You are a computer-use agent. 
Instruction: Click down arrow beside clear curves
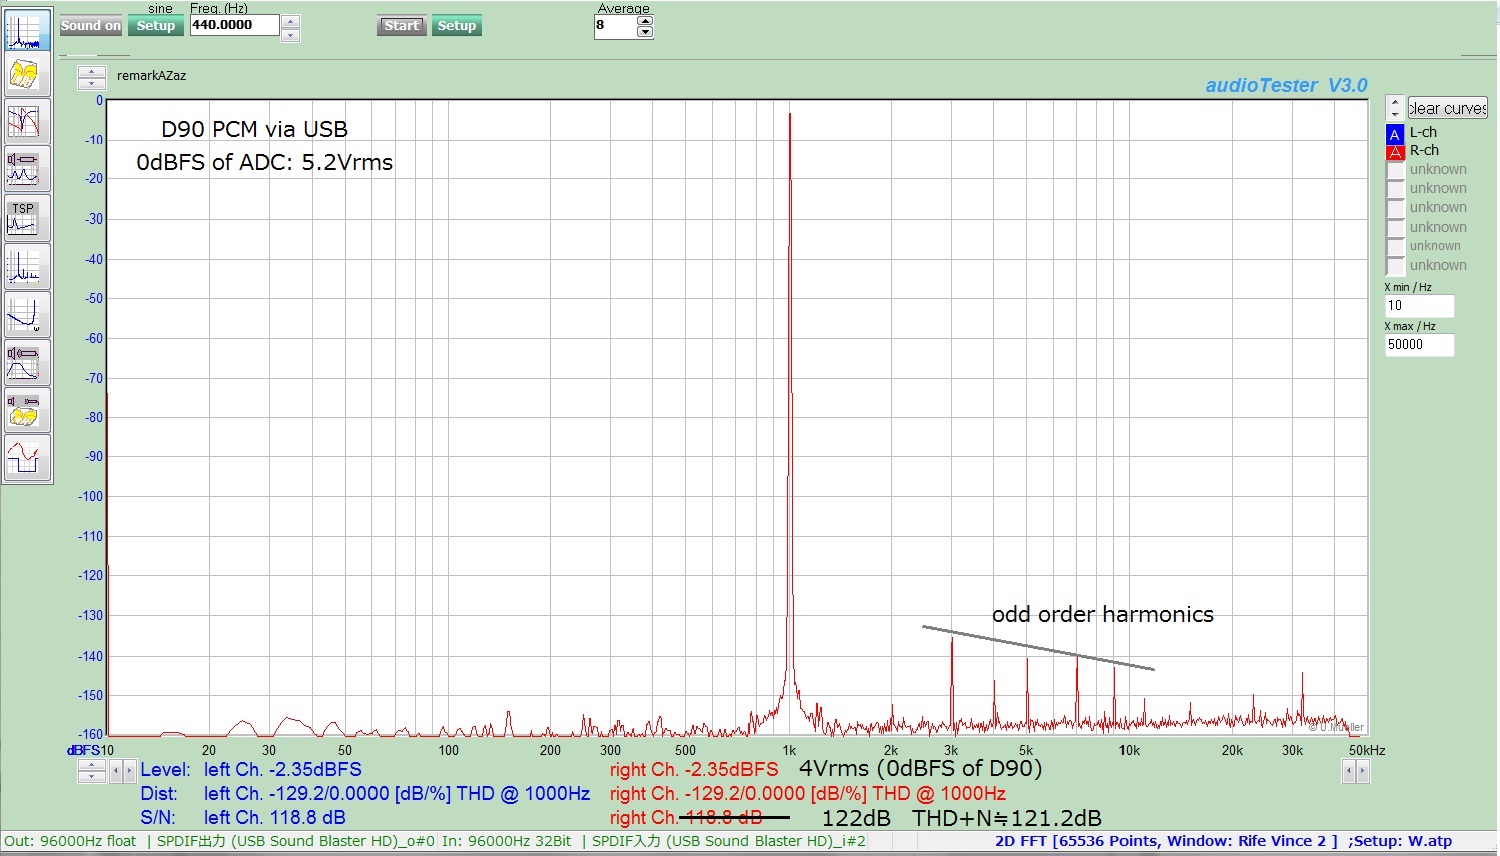tap(1395, 114)
